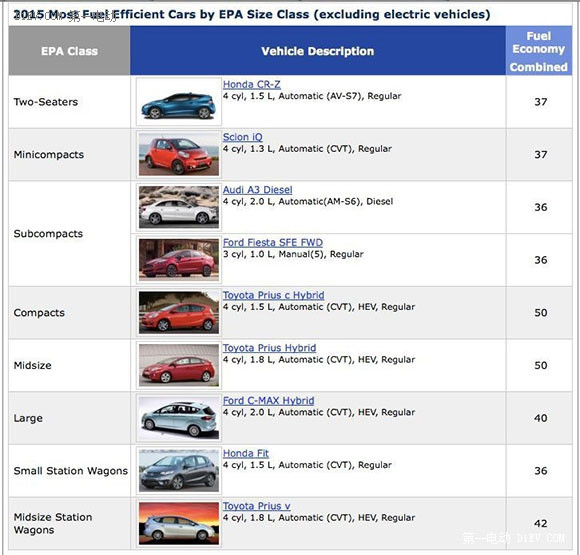This screenshot has height=555, width=580.
Task: Click the Prius c 50 value
Action: [540, 313]
